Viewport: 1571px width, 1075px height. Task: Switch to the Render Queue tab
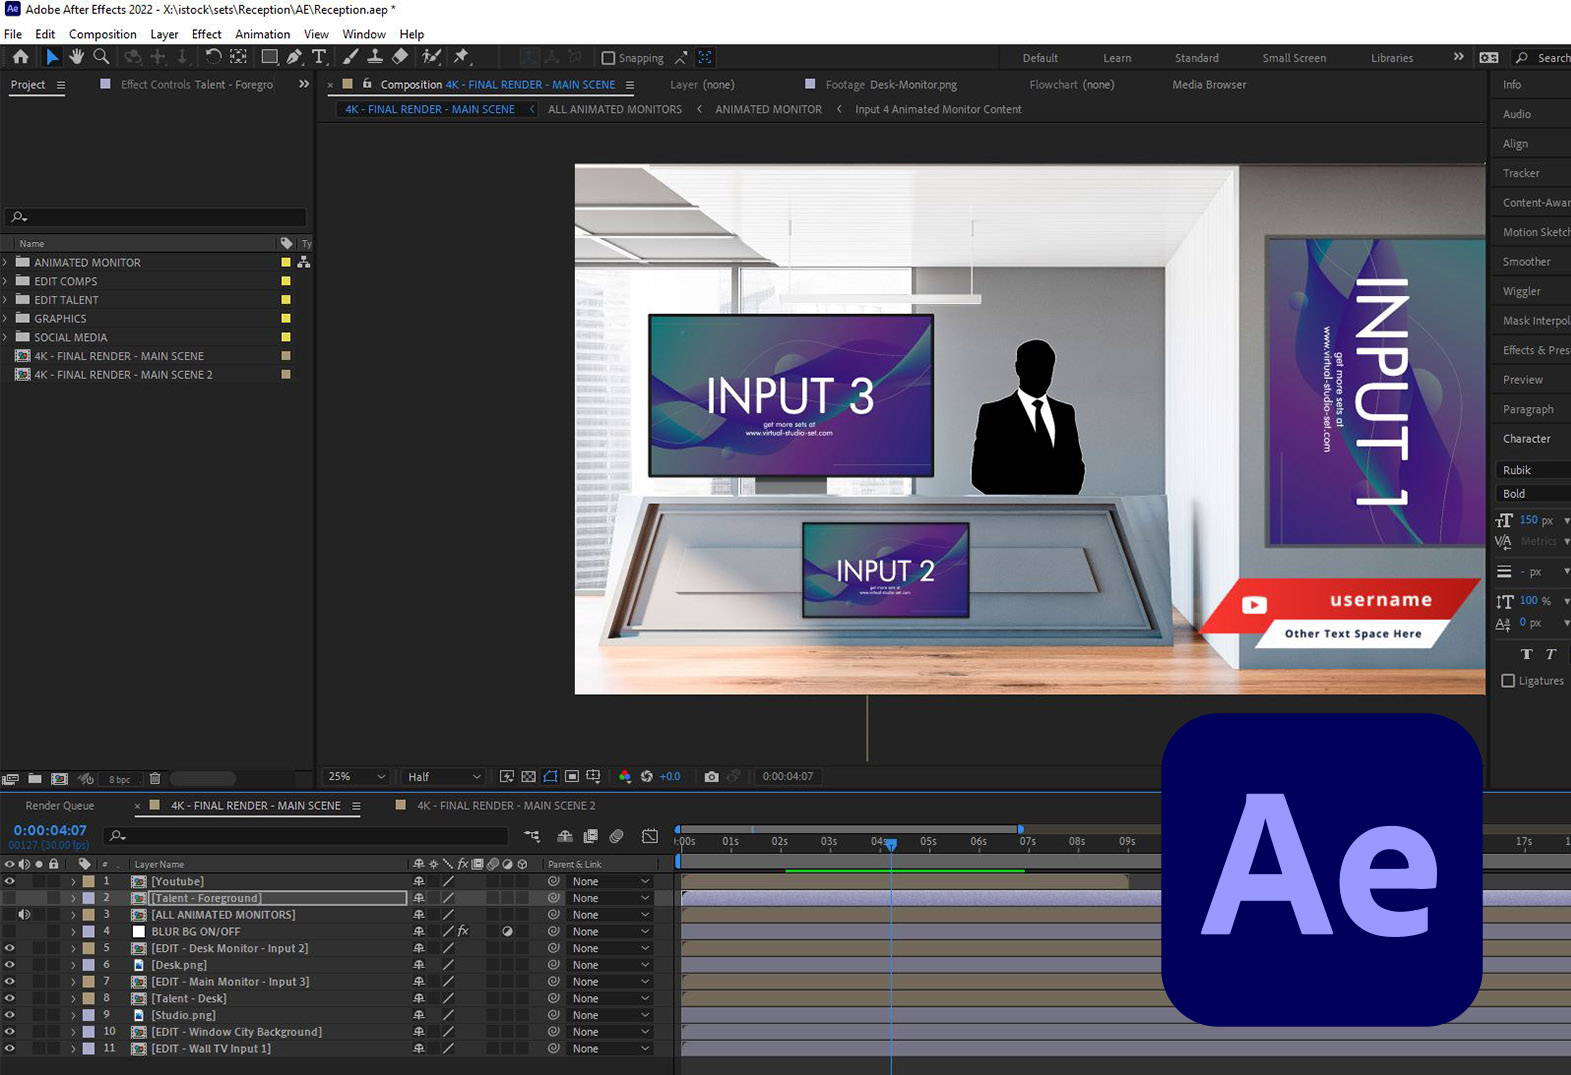point(59,806)
